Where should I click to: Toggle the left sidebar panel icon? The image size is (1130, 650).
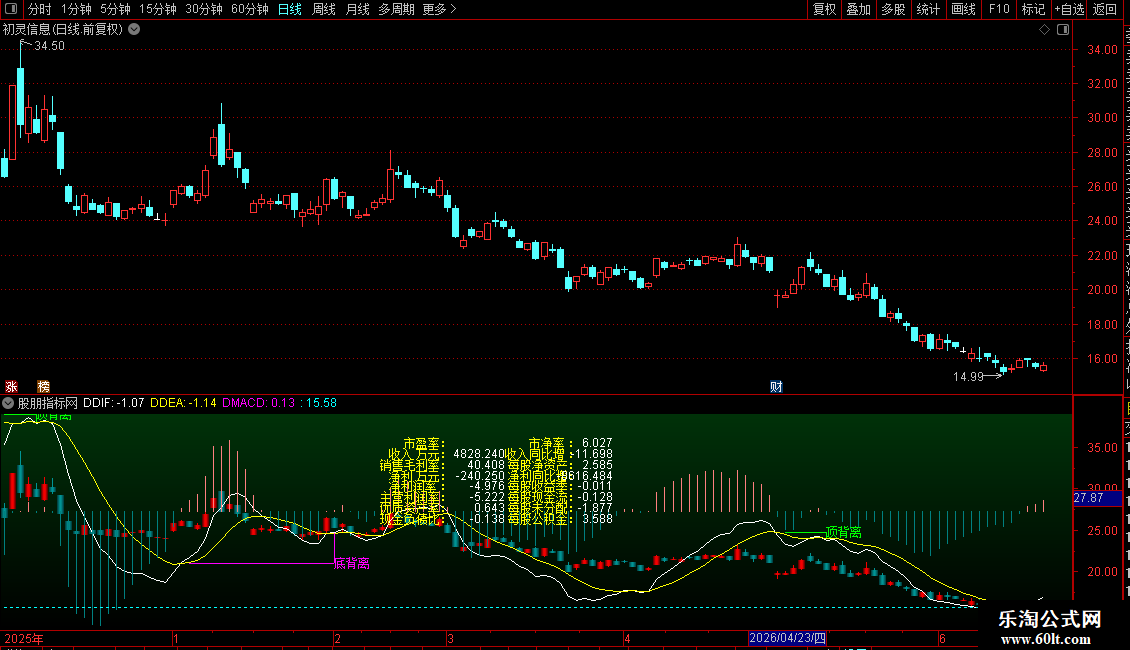pos(11,9)
